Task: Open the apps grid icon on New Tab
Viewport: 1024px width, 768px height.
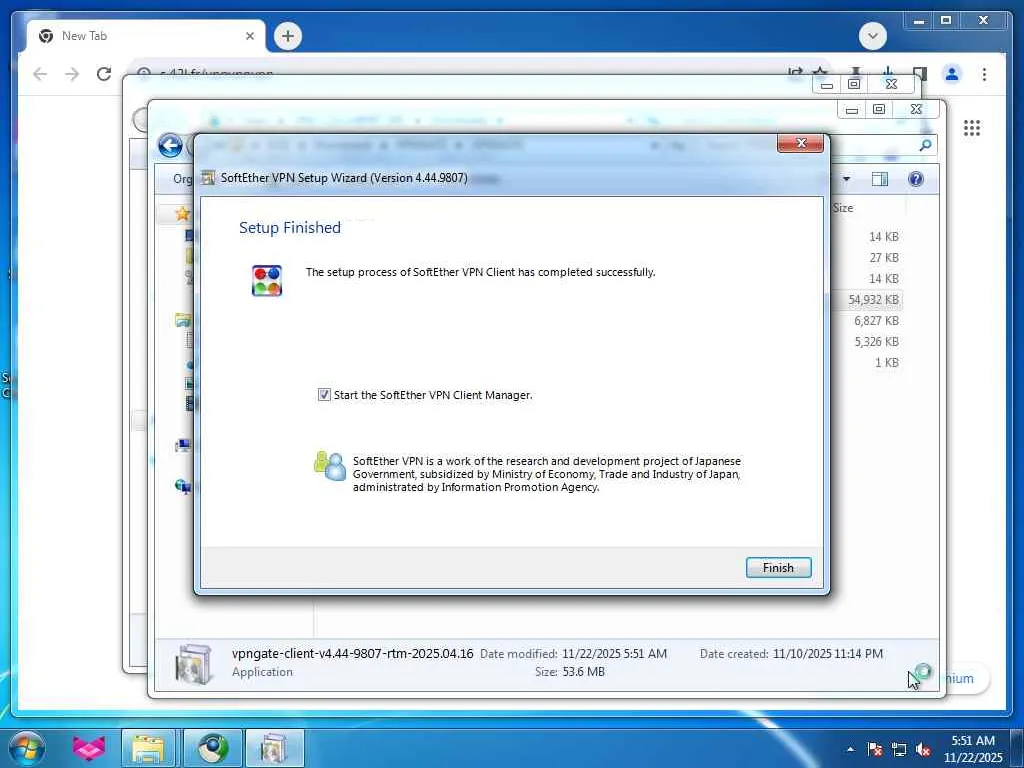Action: click(x=972, y=128)
